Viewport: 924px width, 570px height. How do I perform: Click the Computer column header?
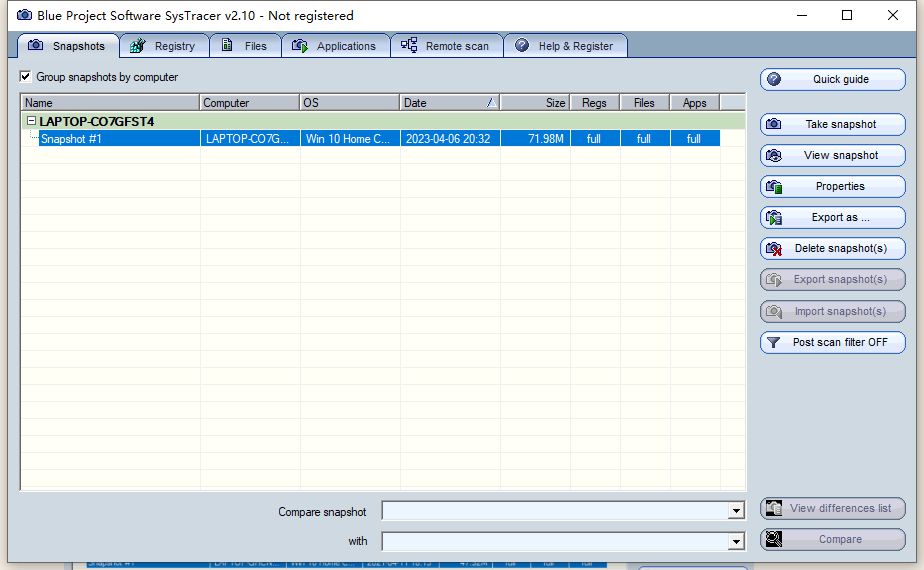pyautogui.click(x=249, y=103)
